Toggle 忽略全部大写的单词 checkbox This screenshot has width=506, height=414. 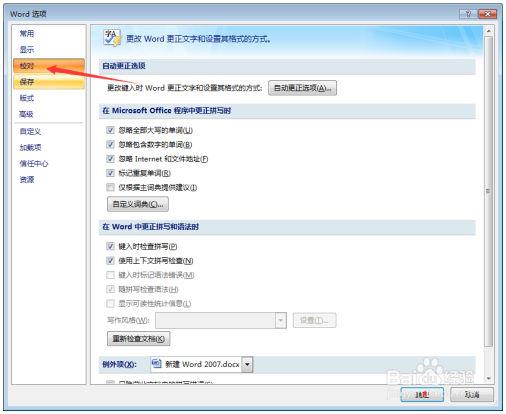coord(110,130)
